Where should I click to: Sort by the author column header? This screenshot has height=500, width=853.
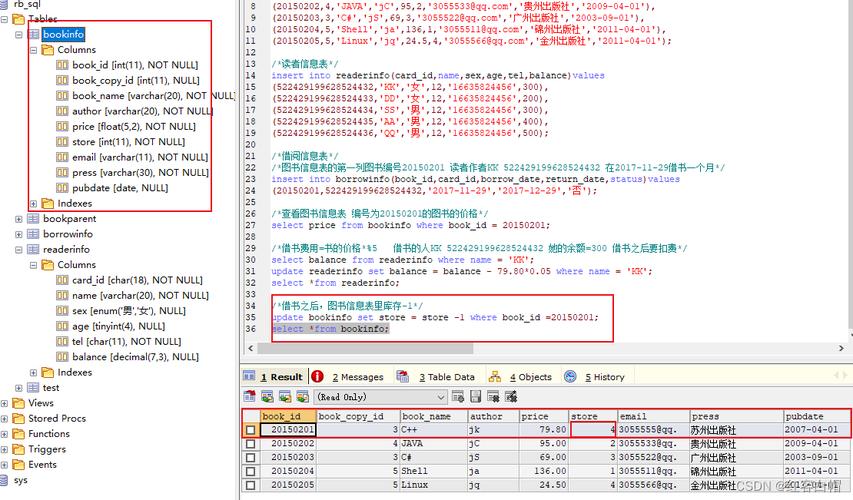point(493,416)
